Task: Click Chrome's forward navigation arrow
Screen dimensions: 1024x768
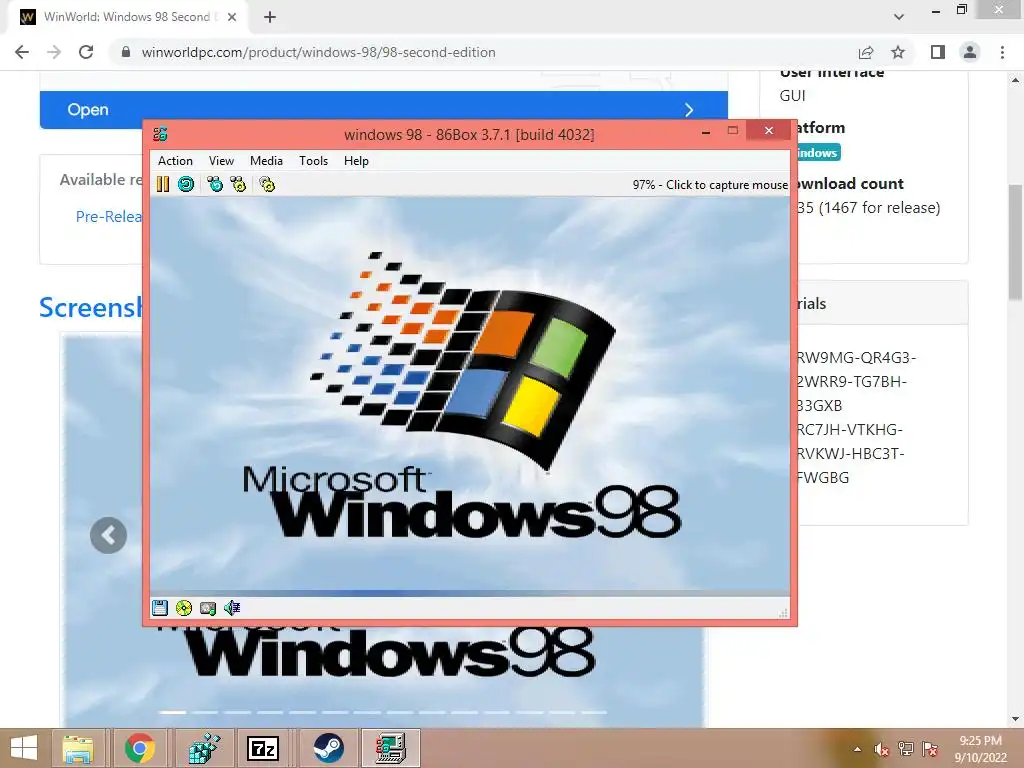Action: coord(54,52)
